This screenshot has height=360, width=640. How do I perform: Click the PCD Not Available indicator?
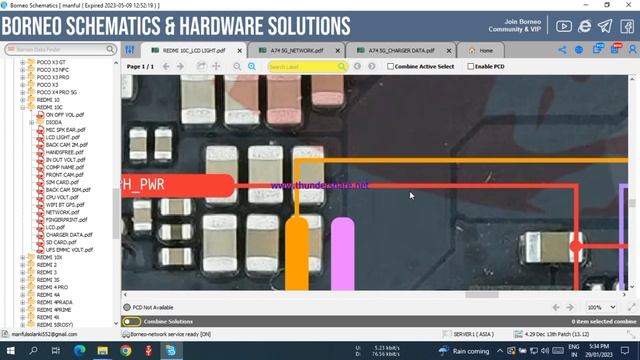click(148, 307)
